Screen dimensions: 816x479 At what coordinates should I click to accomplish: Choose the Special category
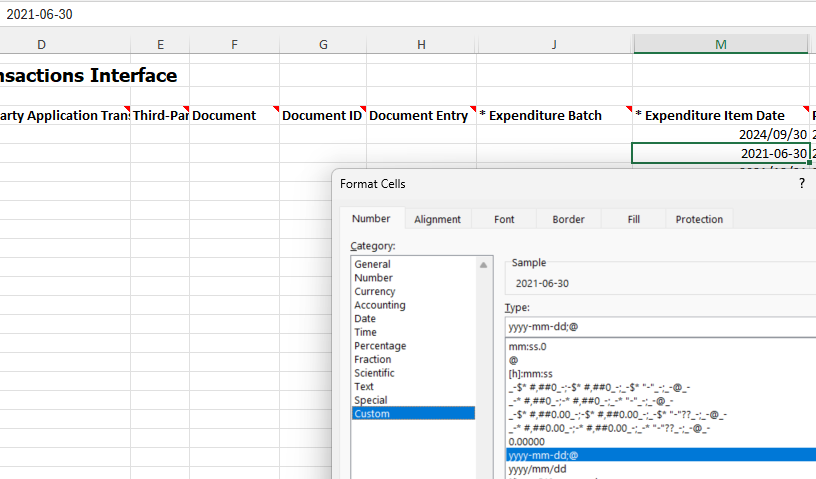[413, 399]
